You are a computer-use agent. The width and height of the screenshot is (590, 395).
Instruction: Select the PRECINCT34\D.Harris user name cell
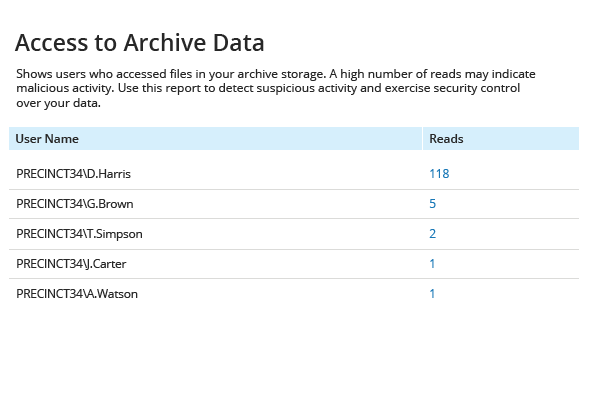73,174
